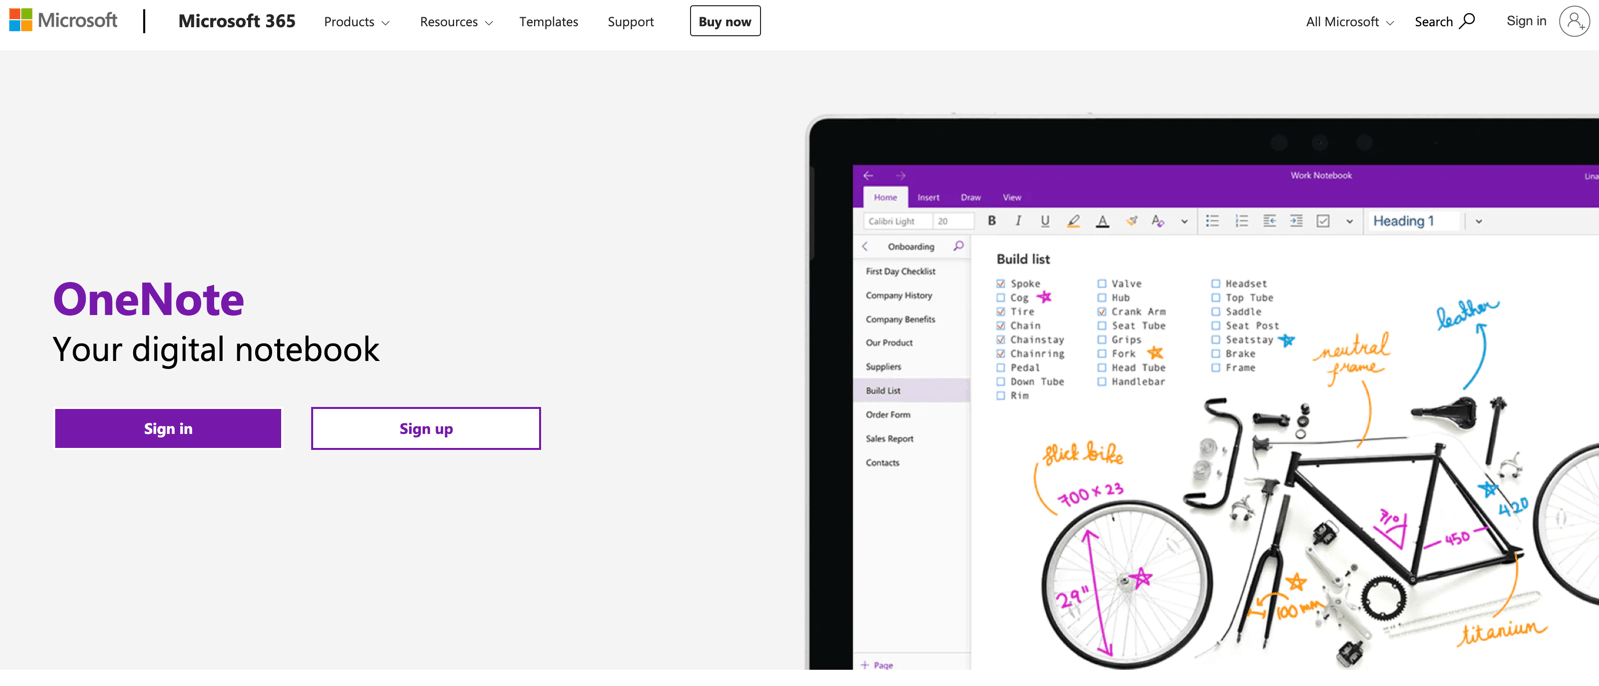Insert a numbered list

point(1241,221)
